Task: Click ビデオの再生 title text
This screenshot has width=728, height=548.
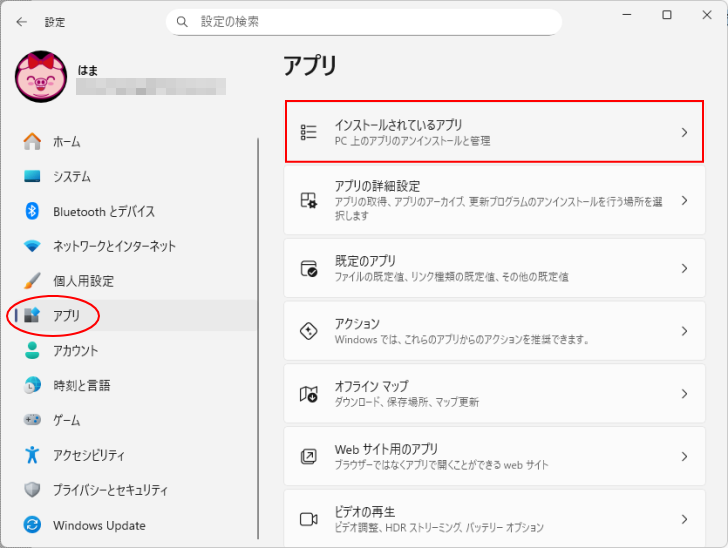Action: 365,512
